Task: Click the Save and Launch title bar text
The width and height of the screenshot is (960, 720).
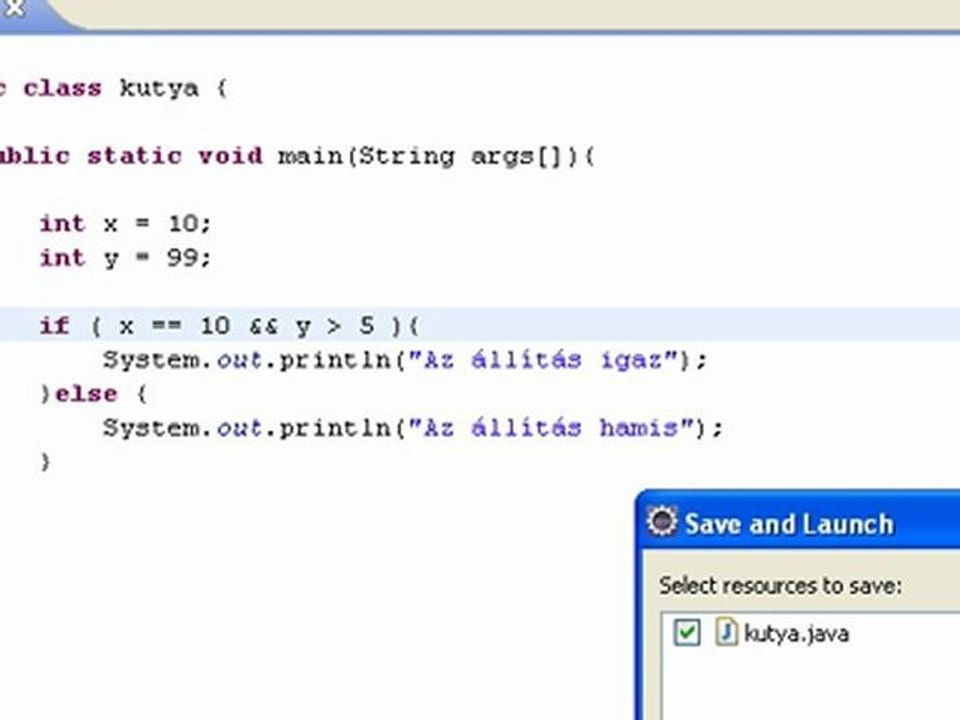Action: 789,524
